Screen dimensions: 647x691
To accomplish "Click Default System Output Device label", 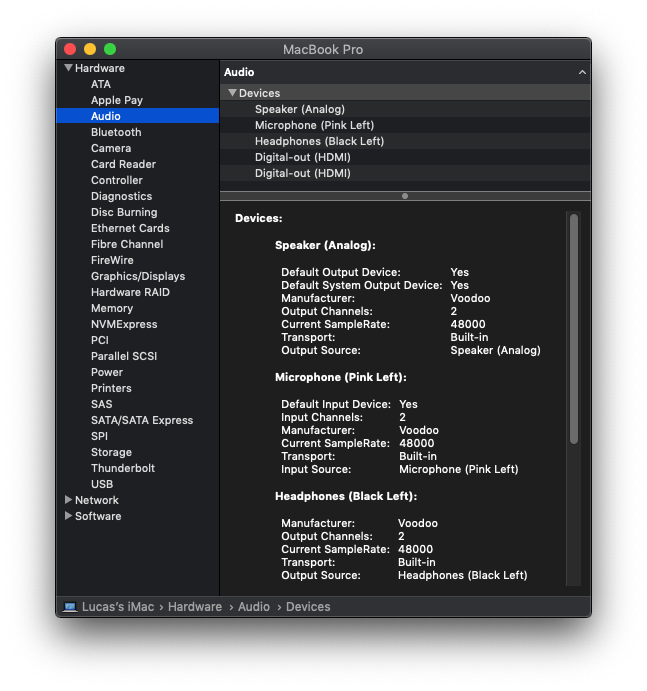I will point(362,285).
